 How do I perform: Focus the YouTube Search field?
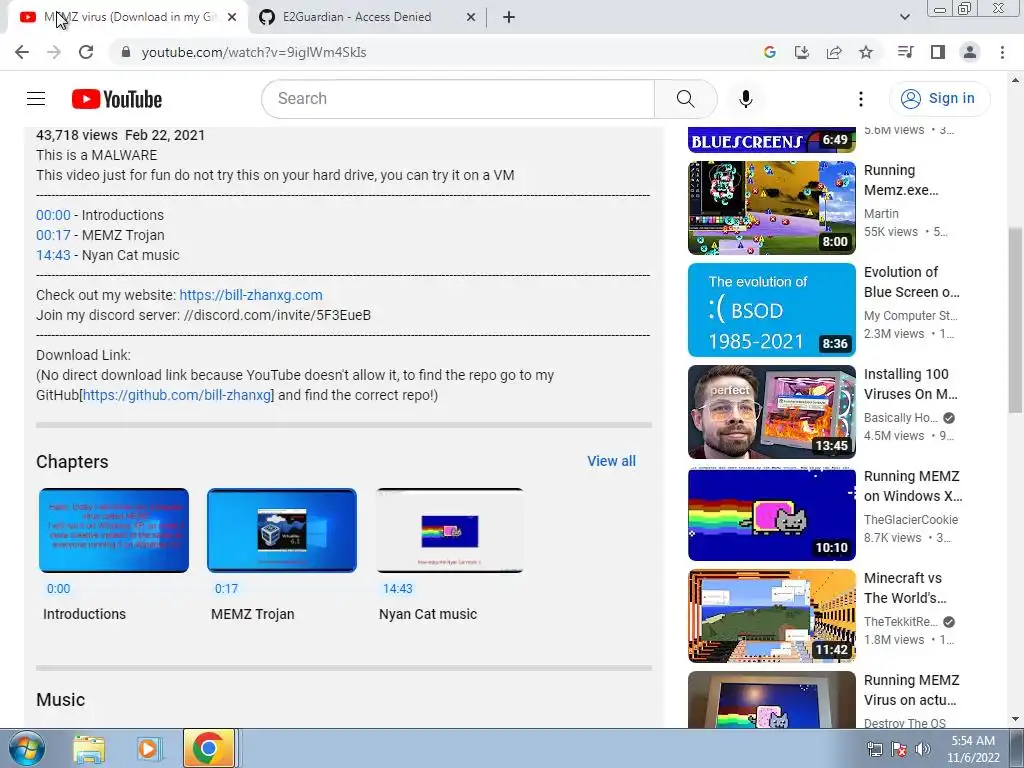[x=458, y=99]
